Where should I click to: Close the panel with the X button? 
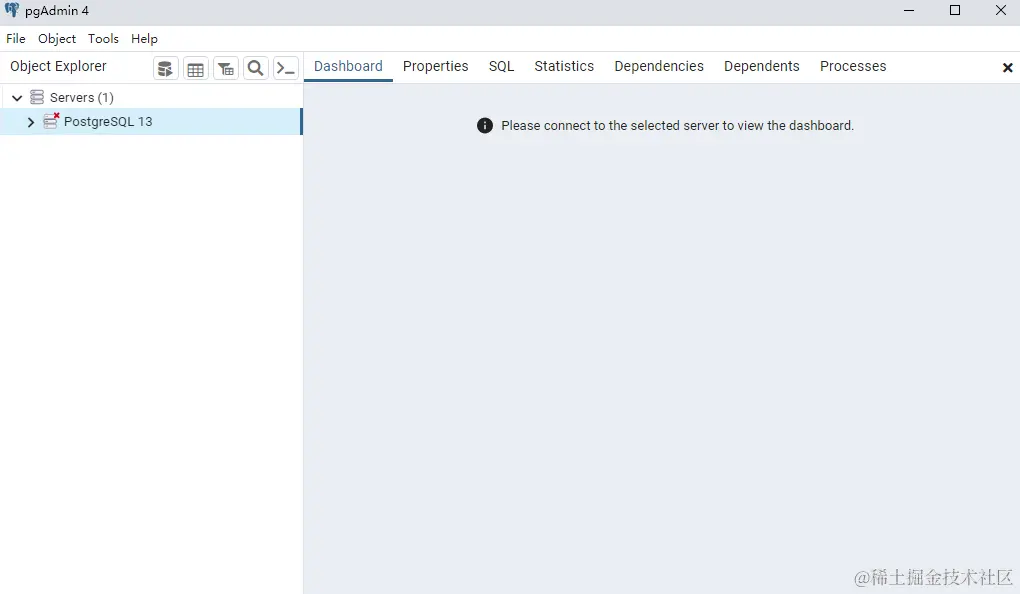click(1008, 68)
